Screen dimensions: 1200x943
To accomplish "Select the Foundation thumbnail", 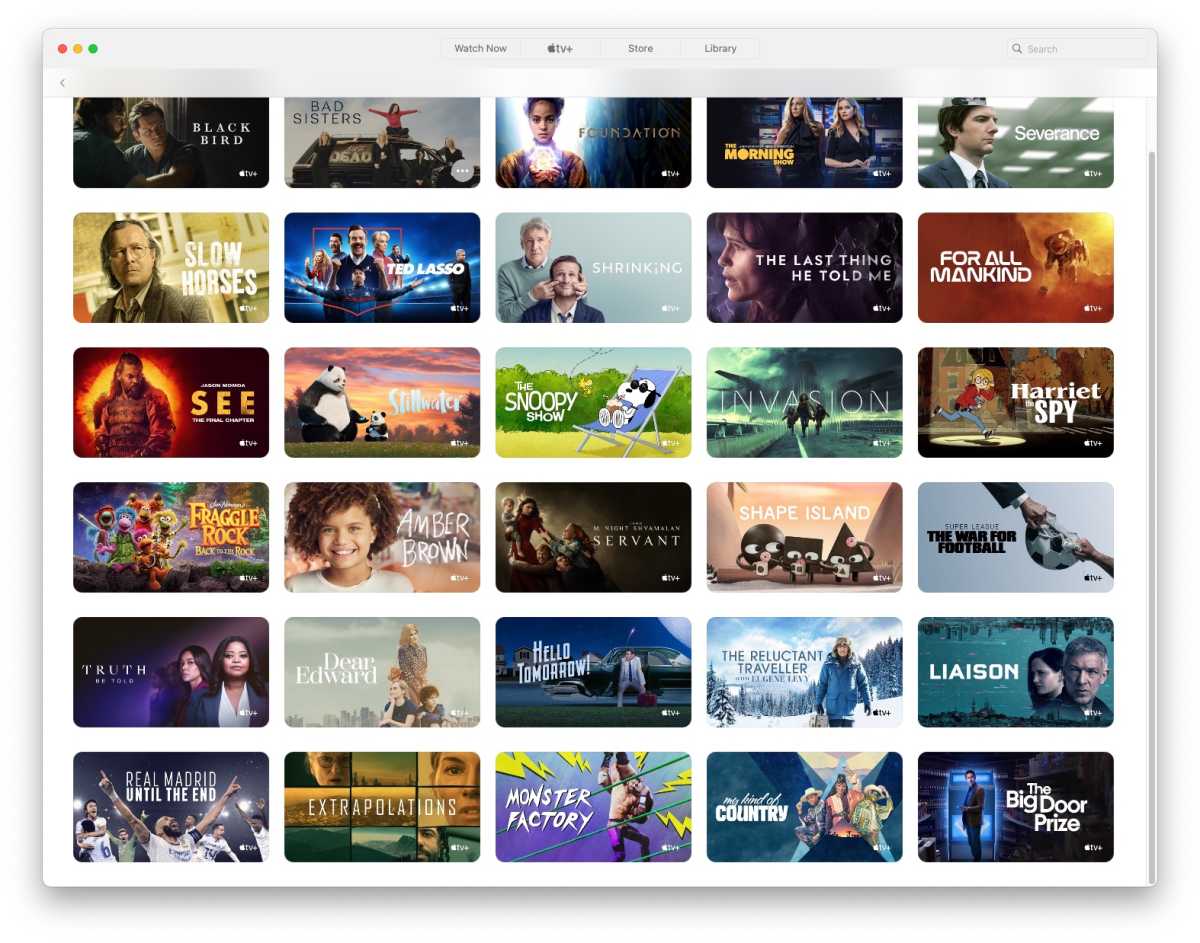I will coord(593,142).
